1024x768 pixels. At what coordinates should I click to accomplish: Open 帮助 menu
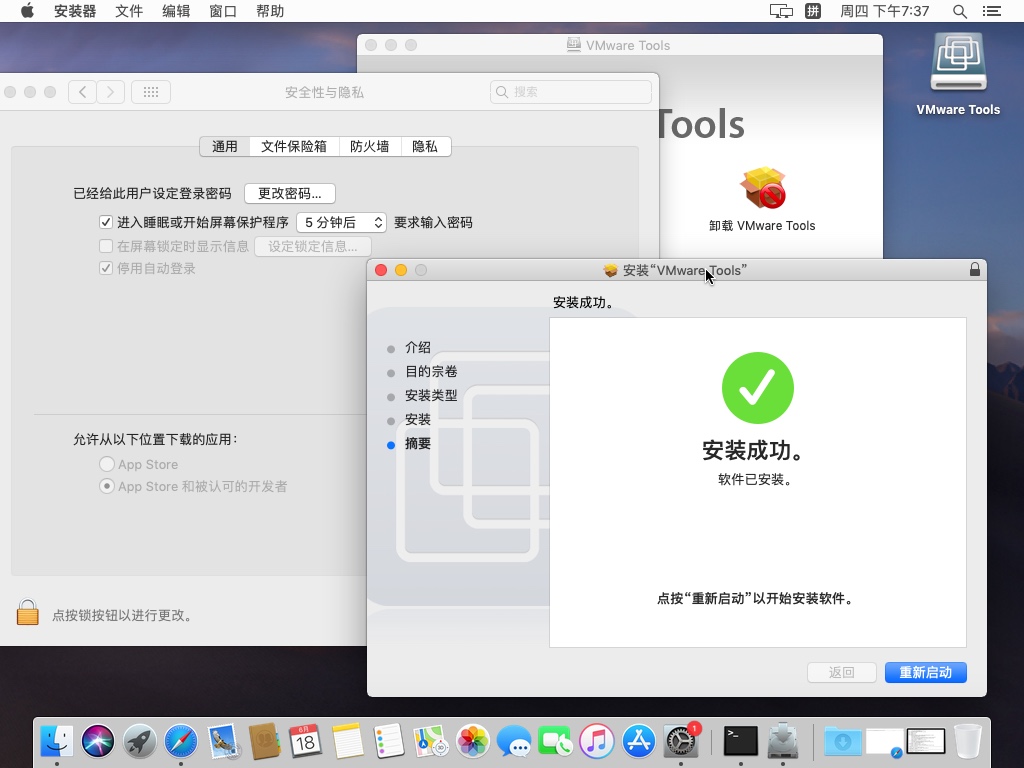270,11
